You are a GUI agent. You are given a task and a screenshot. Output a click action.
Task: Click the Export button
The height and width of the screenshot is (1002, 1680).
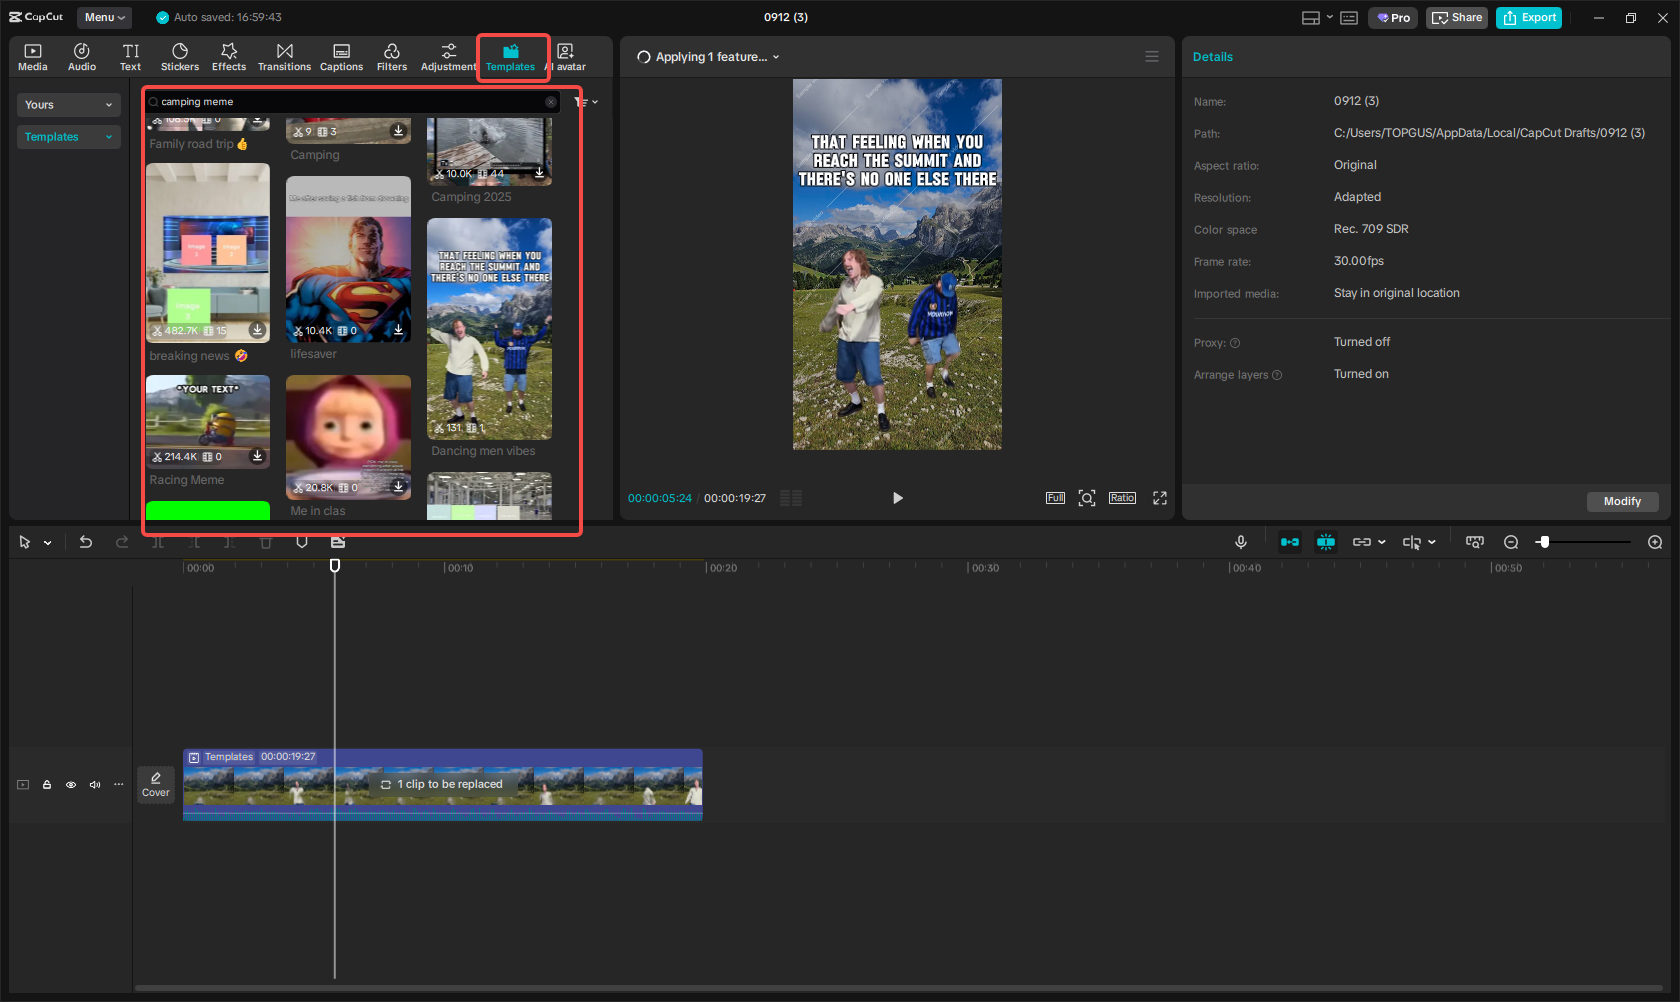click(1529, 18)
